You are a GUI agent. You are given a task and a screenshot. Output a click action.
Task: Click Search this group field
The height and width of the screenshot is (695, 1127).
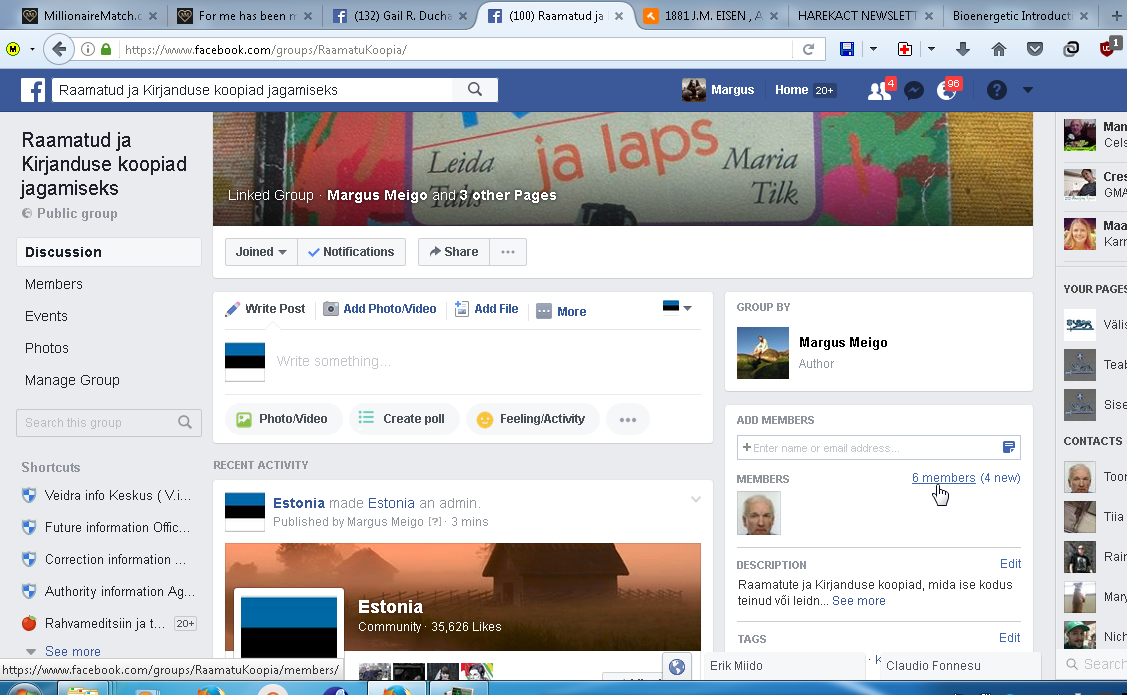pyautogui.click(x=109, y=423)
